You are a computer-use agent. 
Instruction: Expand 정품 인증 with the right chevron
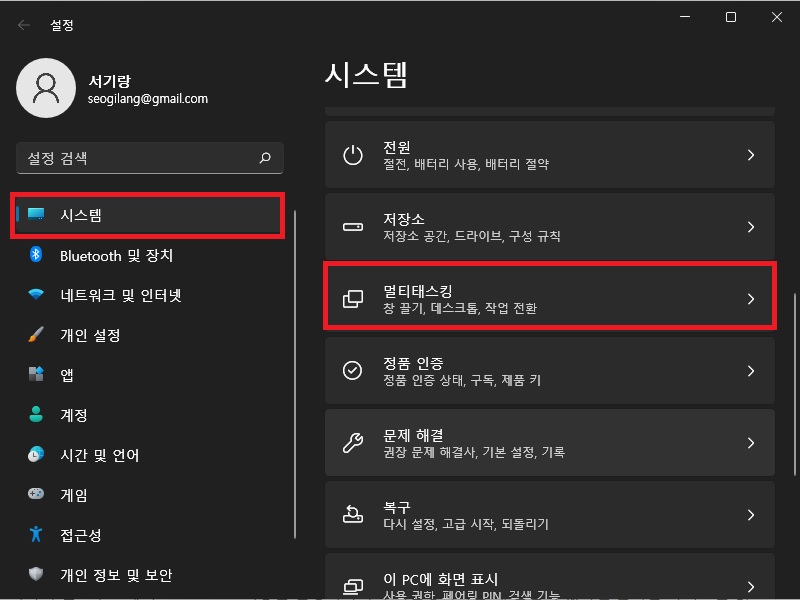[752, 371]
